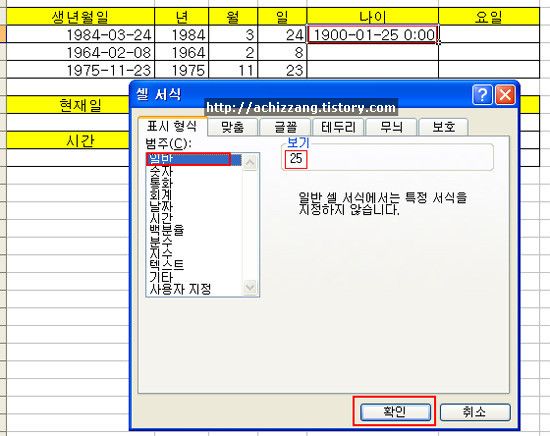Click category list scroll up arrow

pos(250,162)
